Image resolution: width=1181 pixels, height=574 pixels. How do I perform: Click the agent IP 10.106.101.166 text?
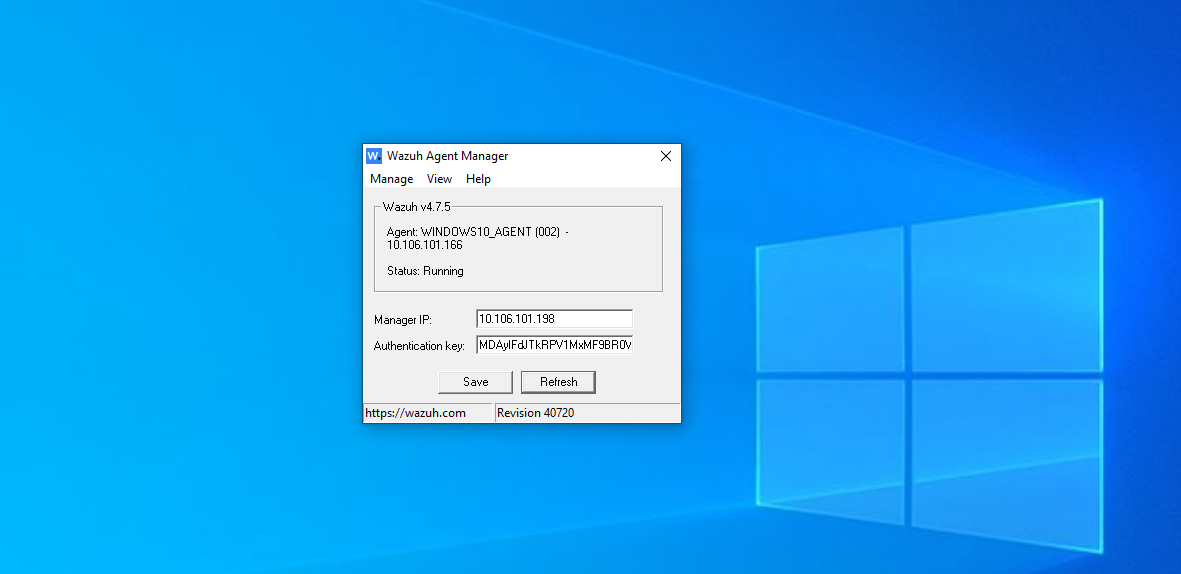pos(425,246)
